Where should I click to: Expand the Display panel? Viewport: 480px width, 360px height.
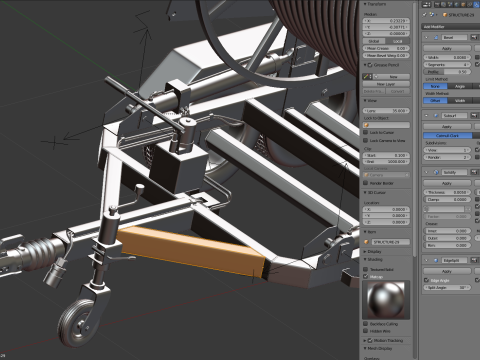click(x=365, y=252)
